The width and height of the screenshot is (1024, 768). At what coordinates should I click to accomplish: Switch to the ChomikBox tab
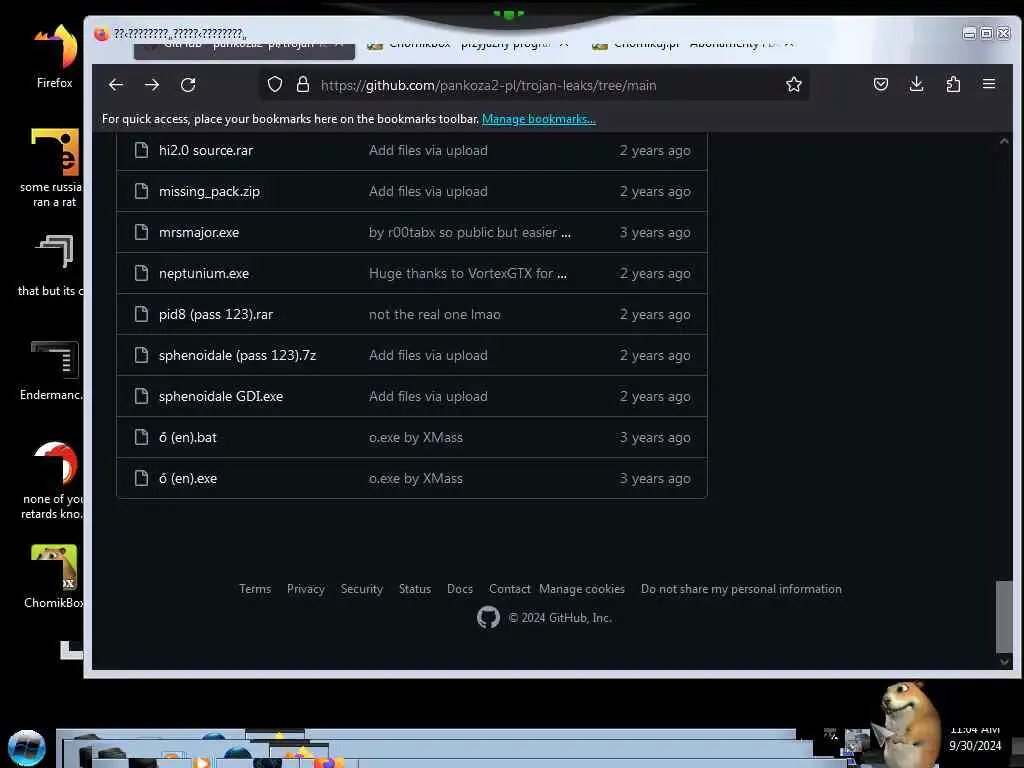[467, 45]
